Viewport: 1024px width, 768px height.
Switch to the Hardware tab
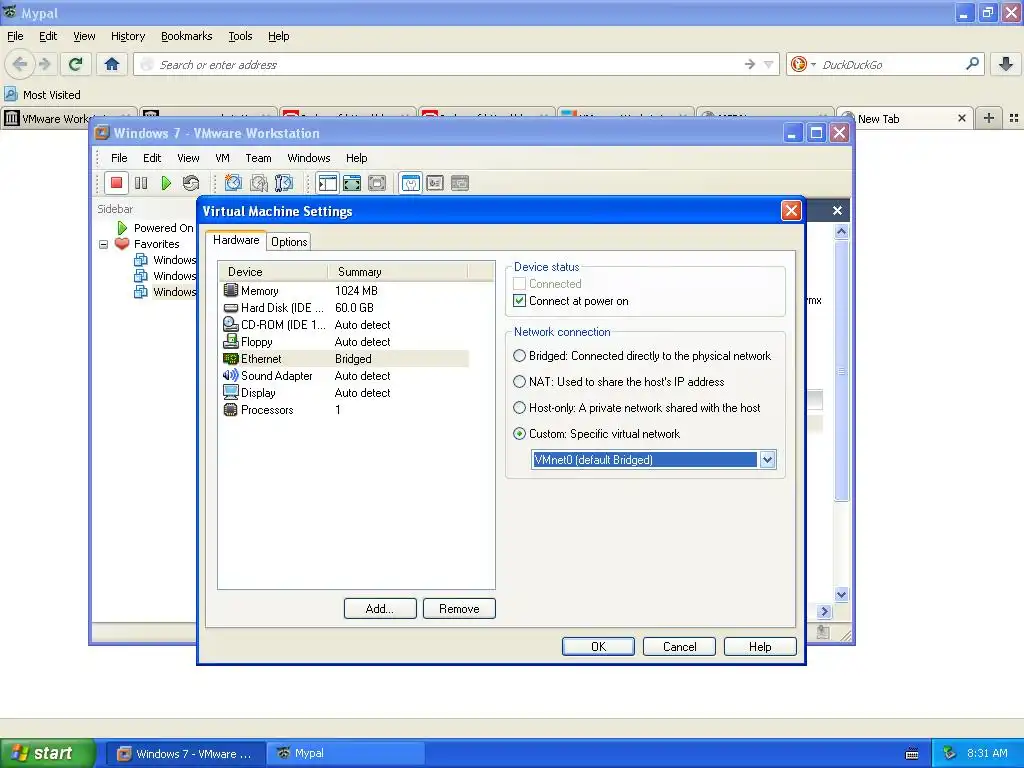coord(236,240)
